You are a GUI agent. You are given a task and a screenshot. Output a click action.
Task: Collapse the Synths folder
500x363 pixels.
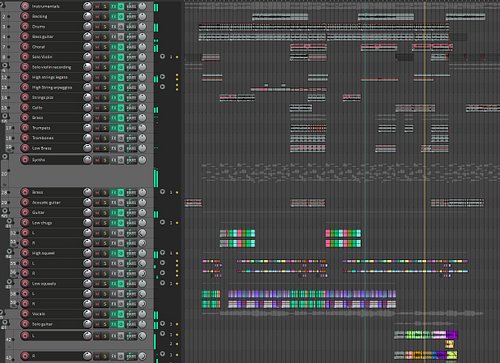5,156
